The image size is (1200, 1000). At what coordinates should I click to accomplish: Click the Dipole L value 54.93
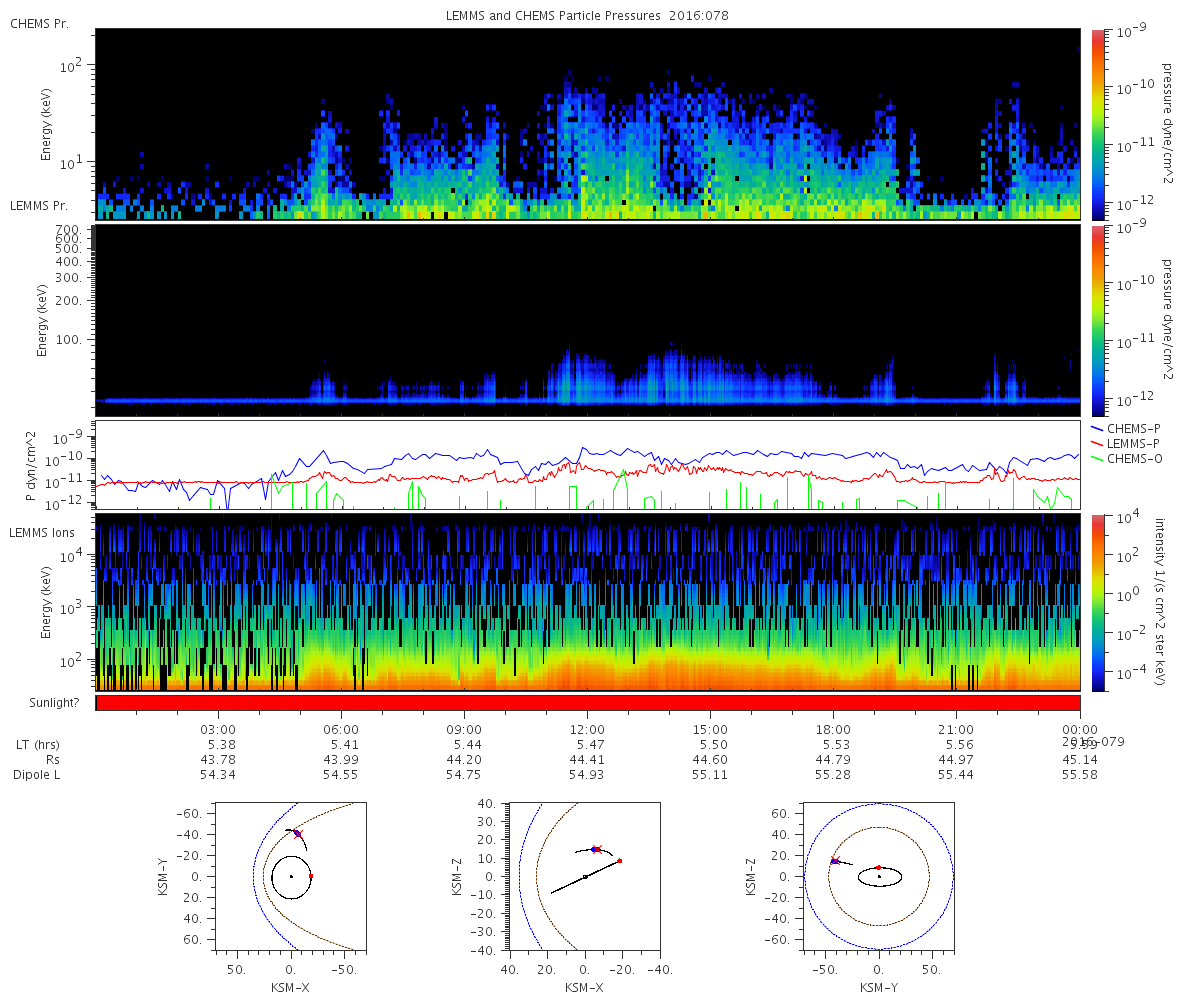(587, 775)
